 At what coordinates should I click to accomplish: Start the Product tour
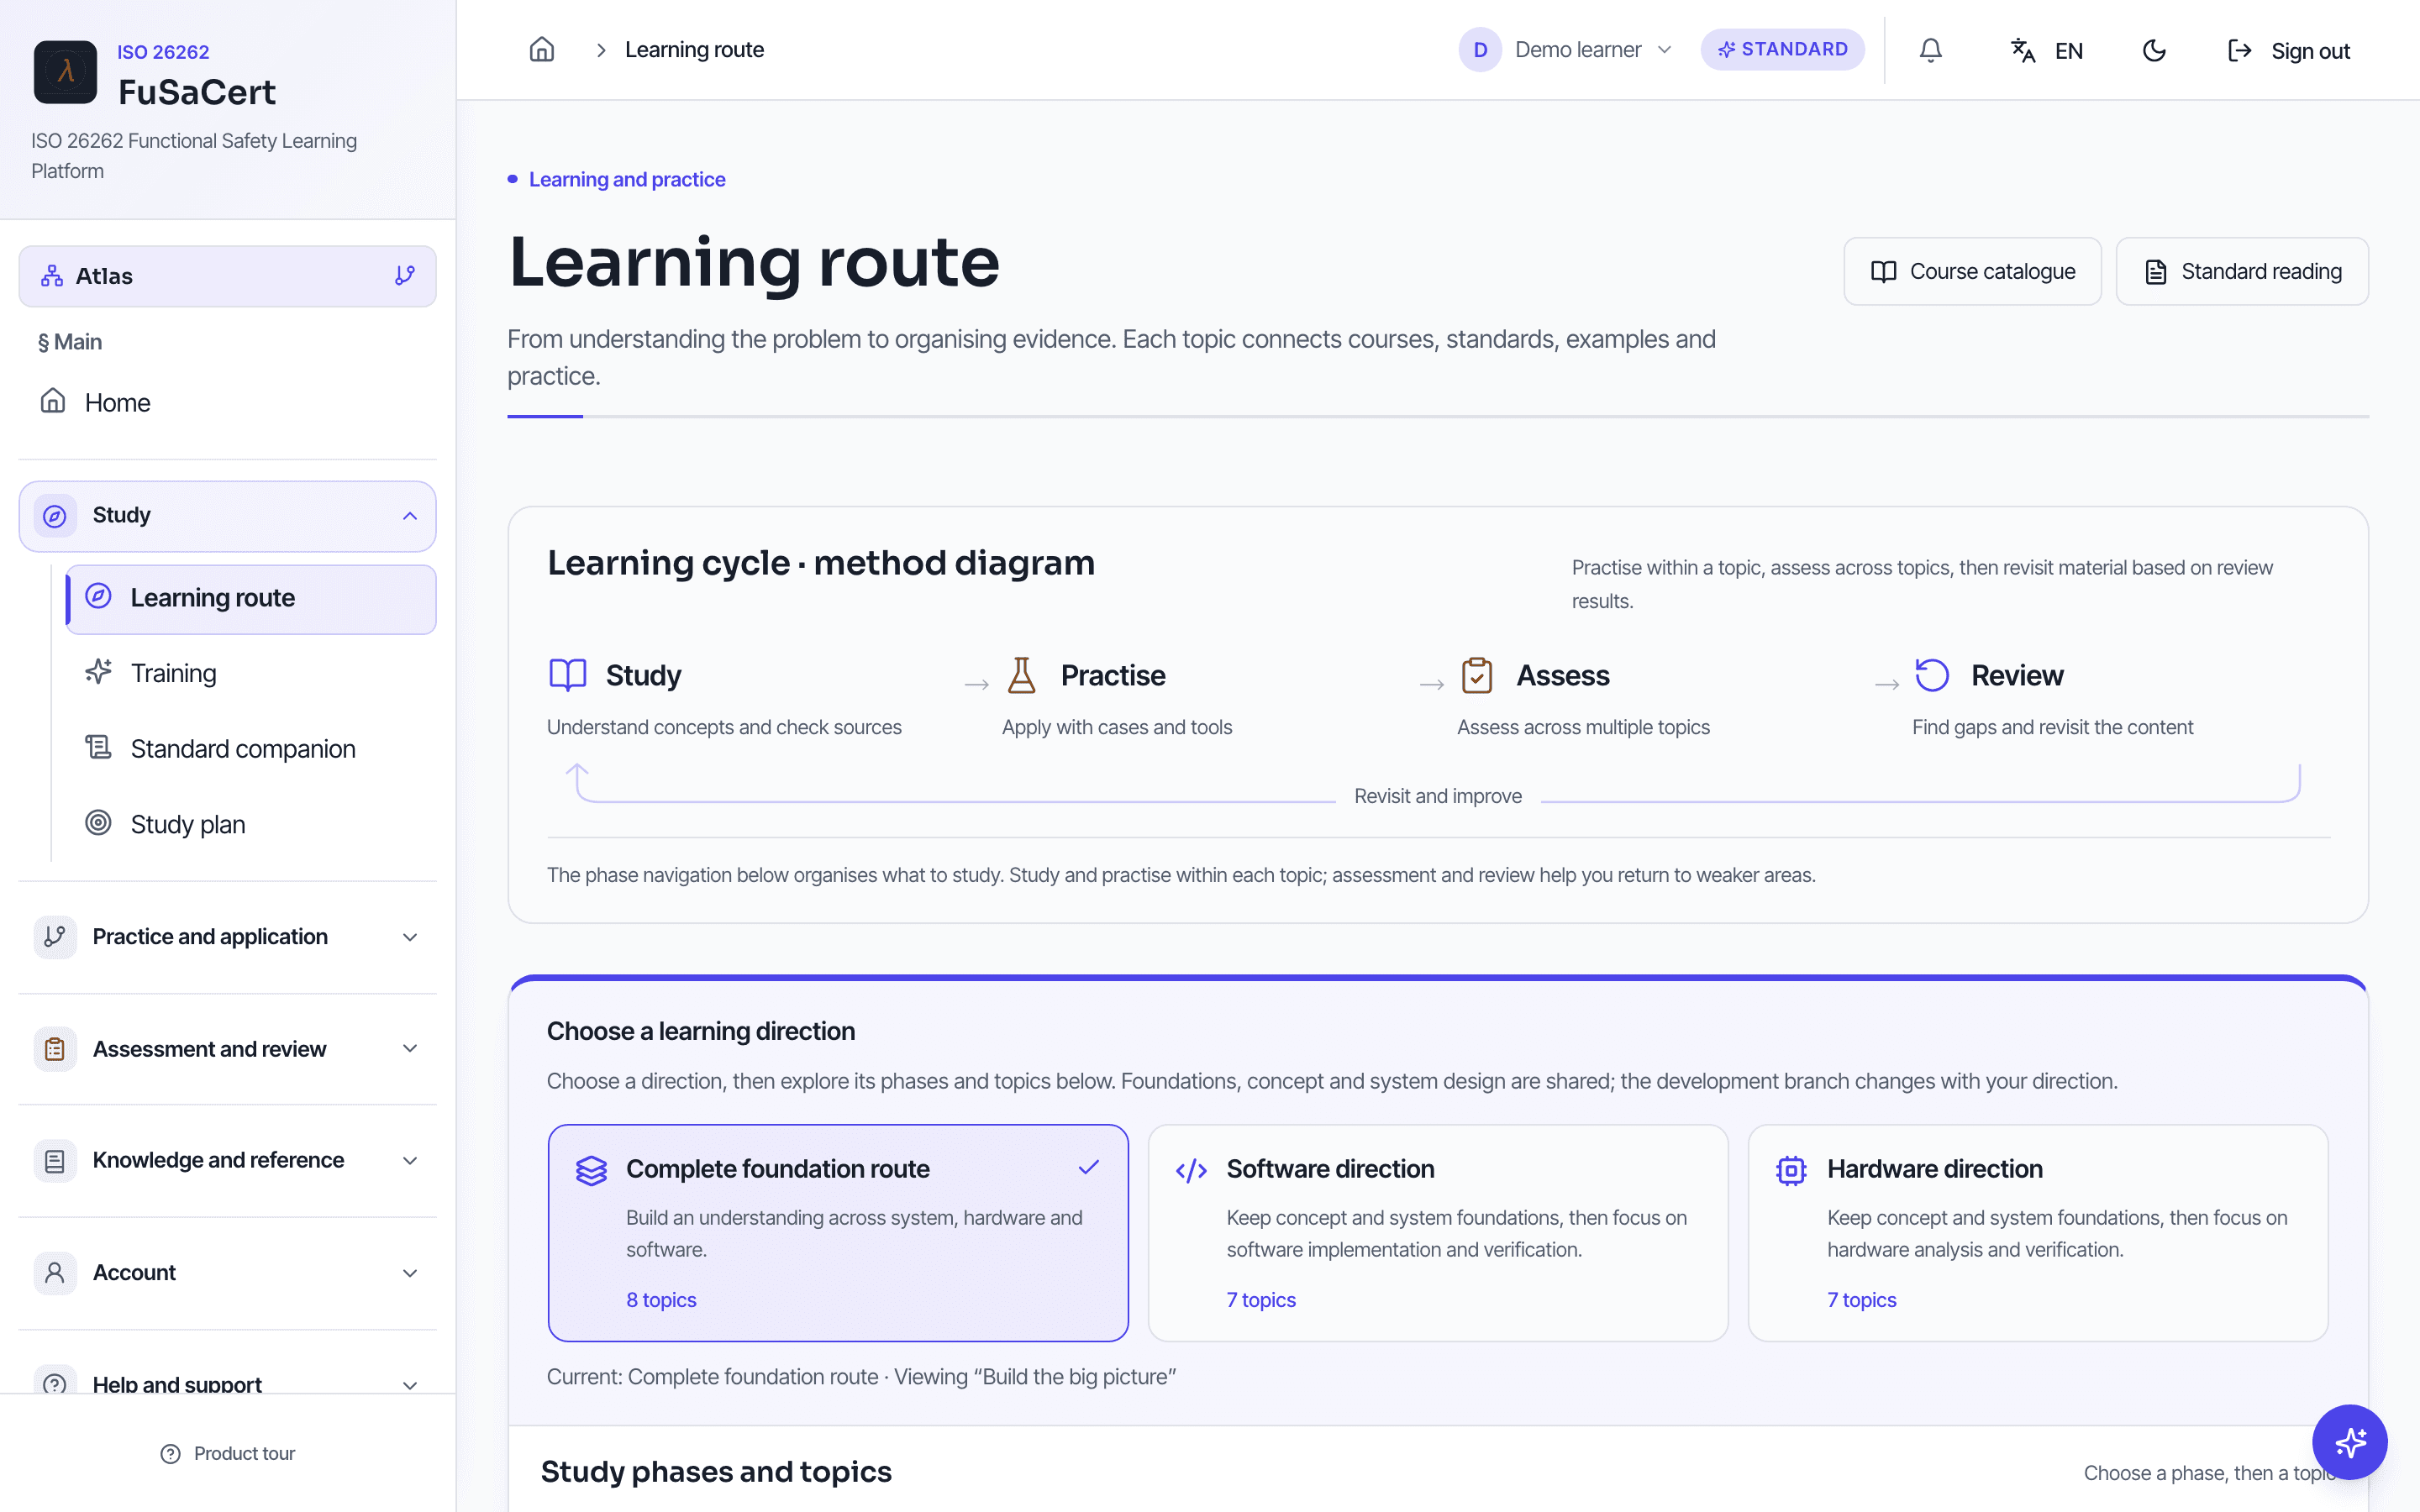(228, 1453)
